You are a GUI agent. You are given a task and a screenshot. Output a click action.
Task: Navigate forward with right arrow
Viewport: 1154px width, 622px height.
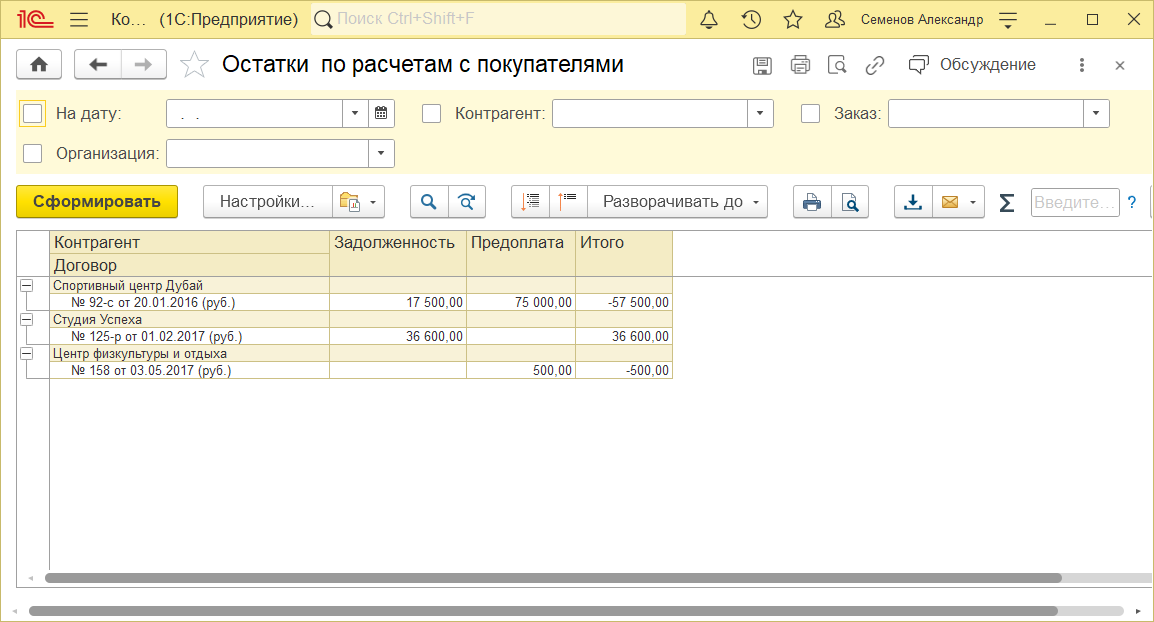pos(144,65)
